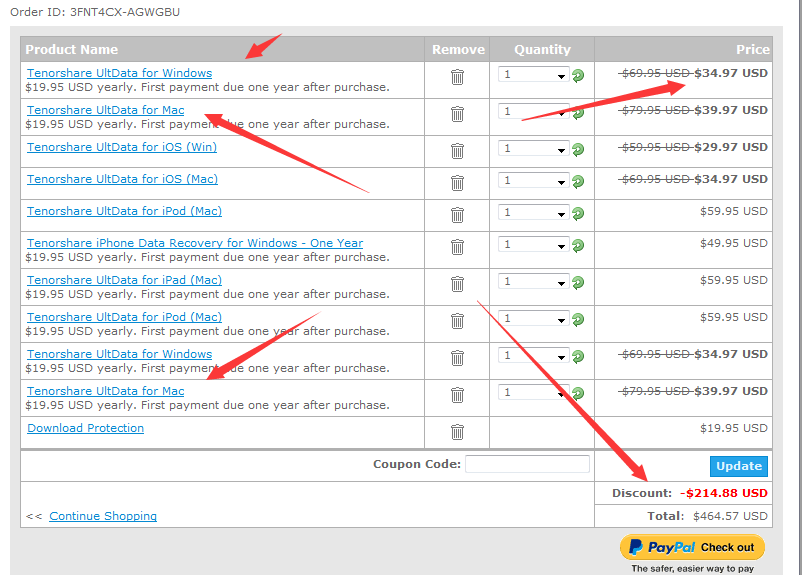Click the -$214.88 USD discount amount

coord(724,493)
